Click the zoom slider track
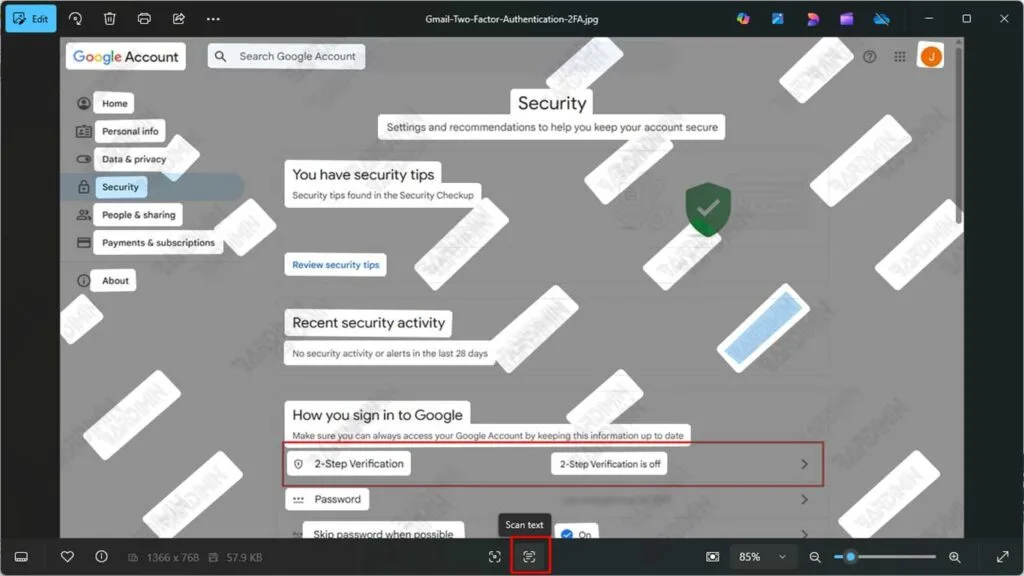The height and width of the screenshot is (576, 1024). point(885,557)
